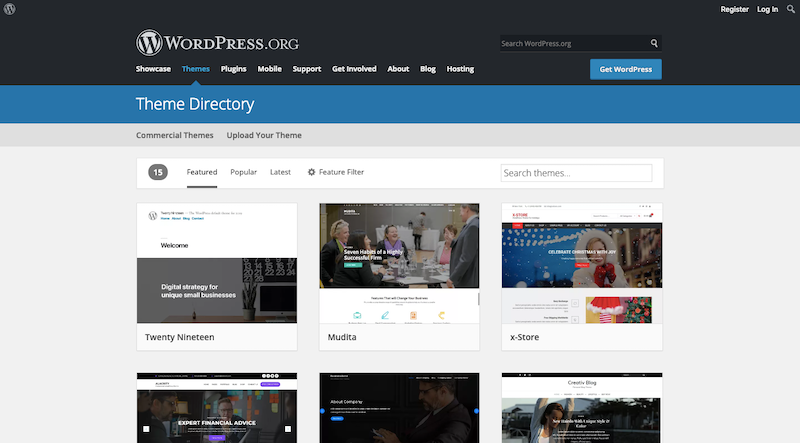
Task: Open Support menu item
Action: coord(307,69)
